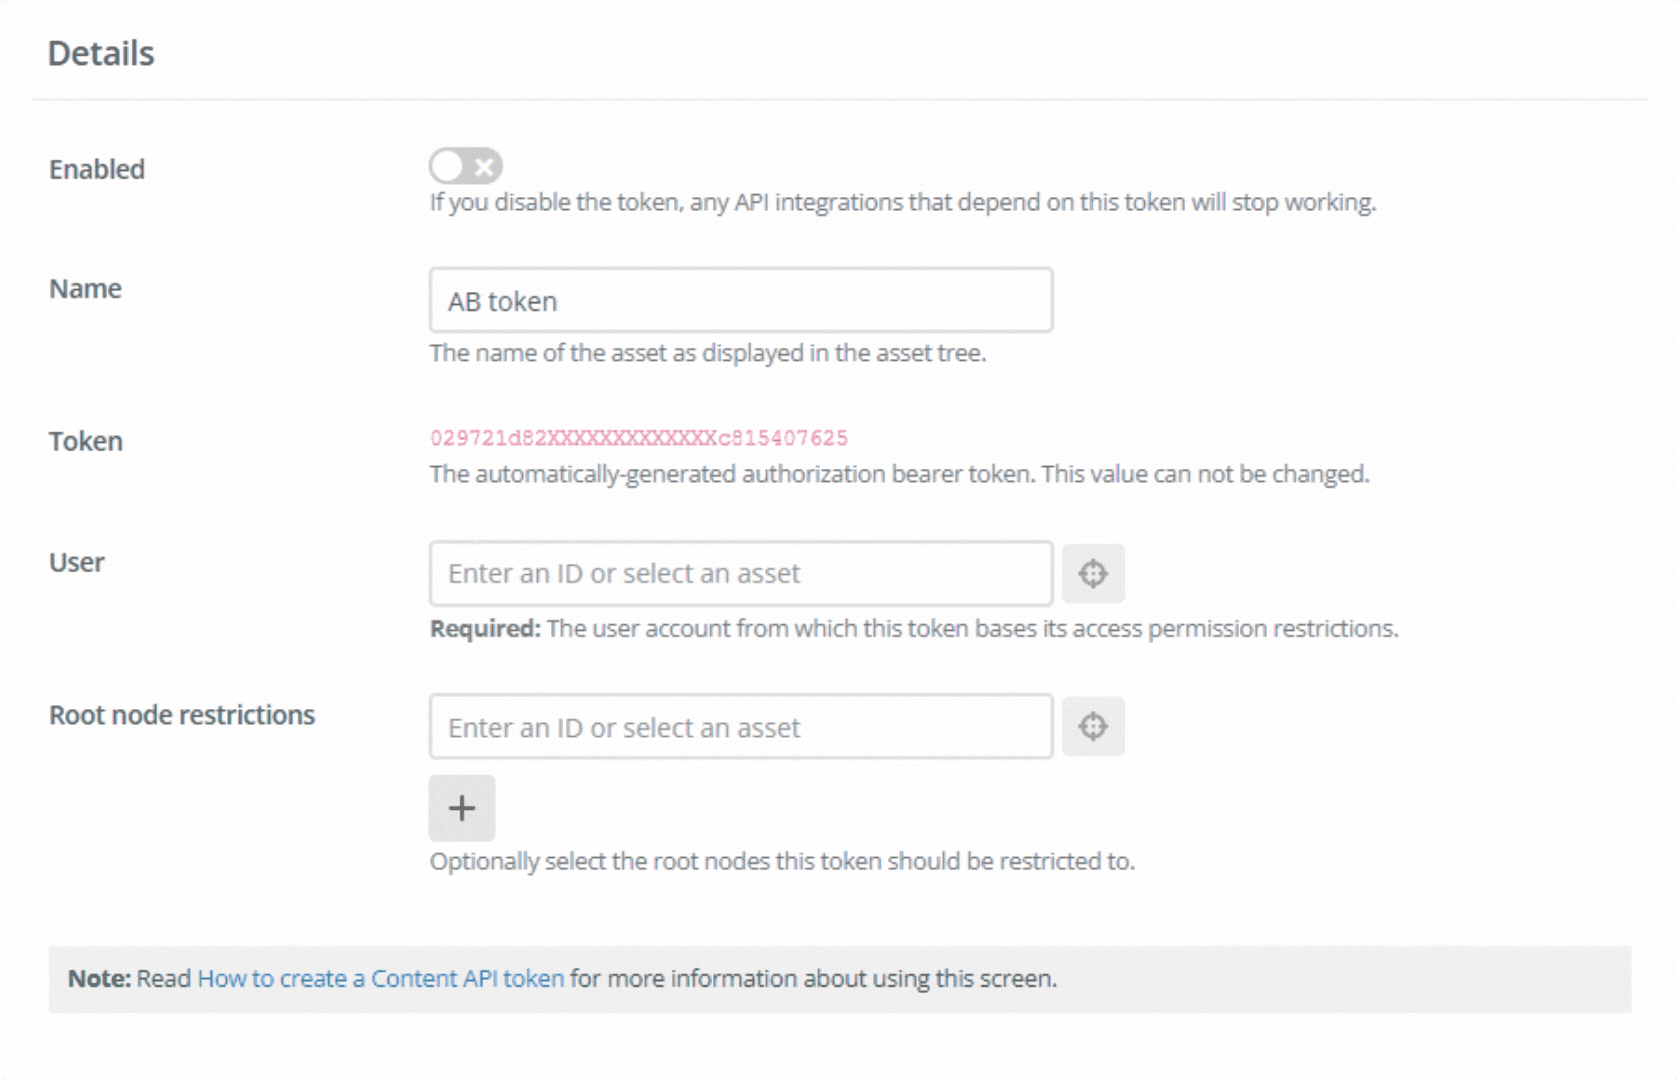Click inside the Name field showing AB token
The width and height of the screenshot is (1677, 1080).
point(740,300)
